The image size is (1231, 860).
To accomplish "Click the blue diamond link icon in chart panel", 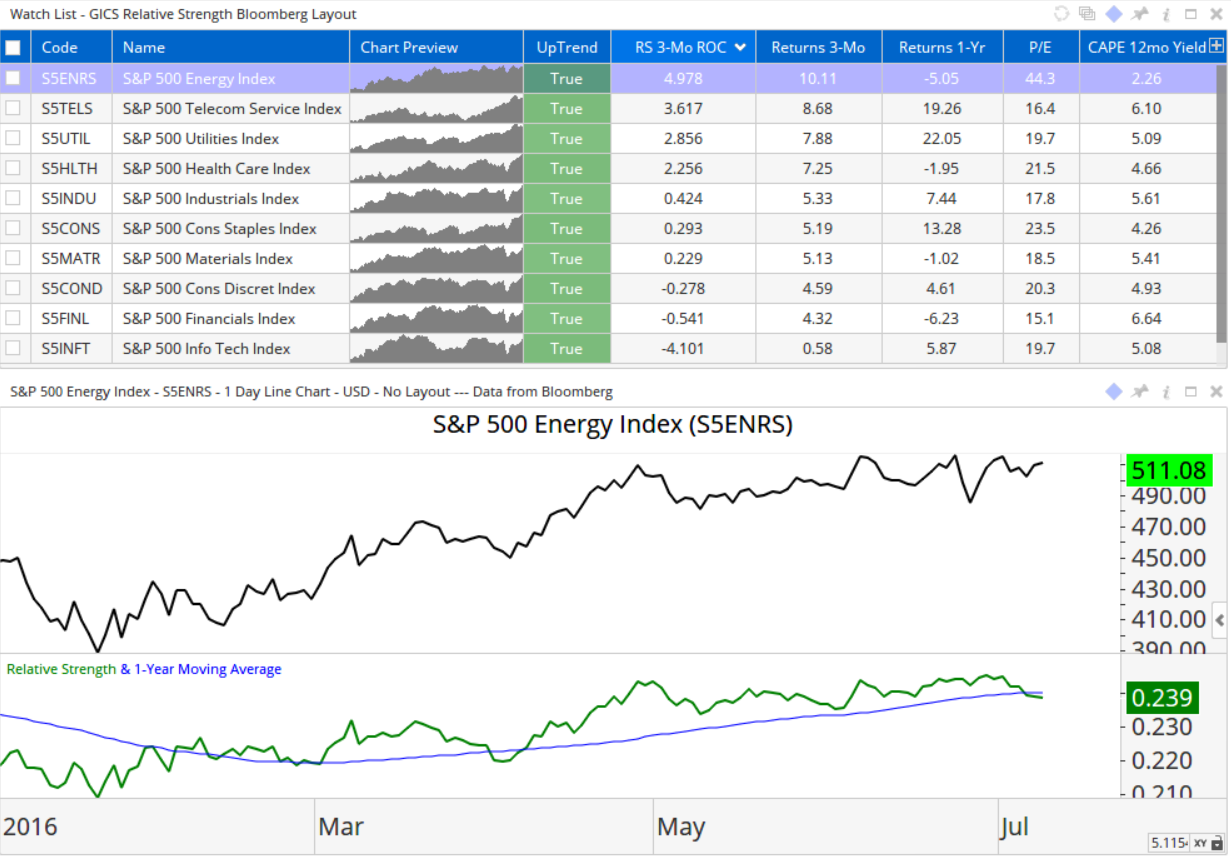I will [1114, 392].
